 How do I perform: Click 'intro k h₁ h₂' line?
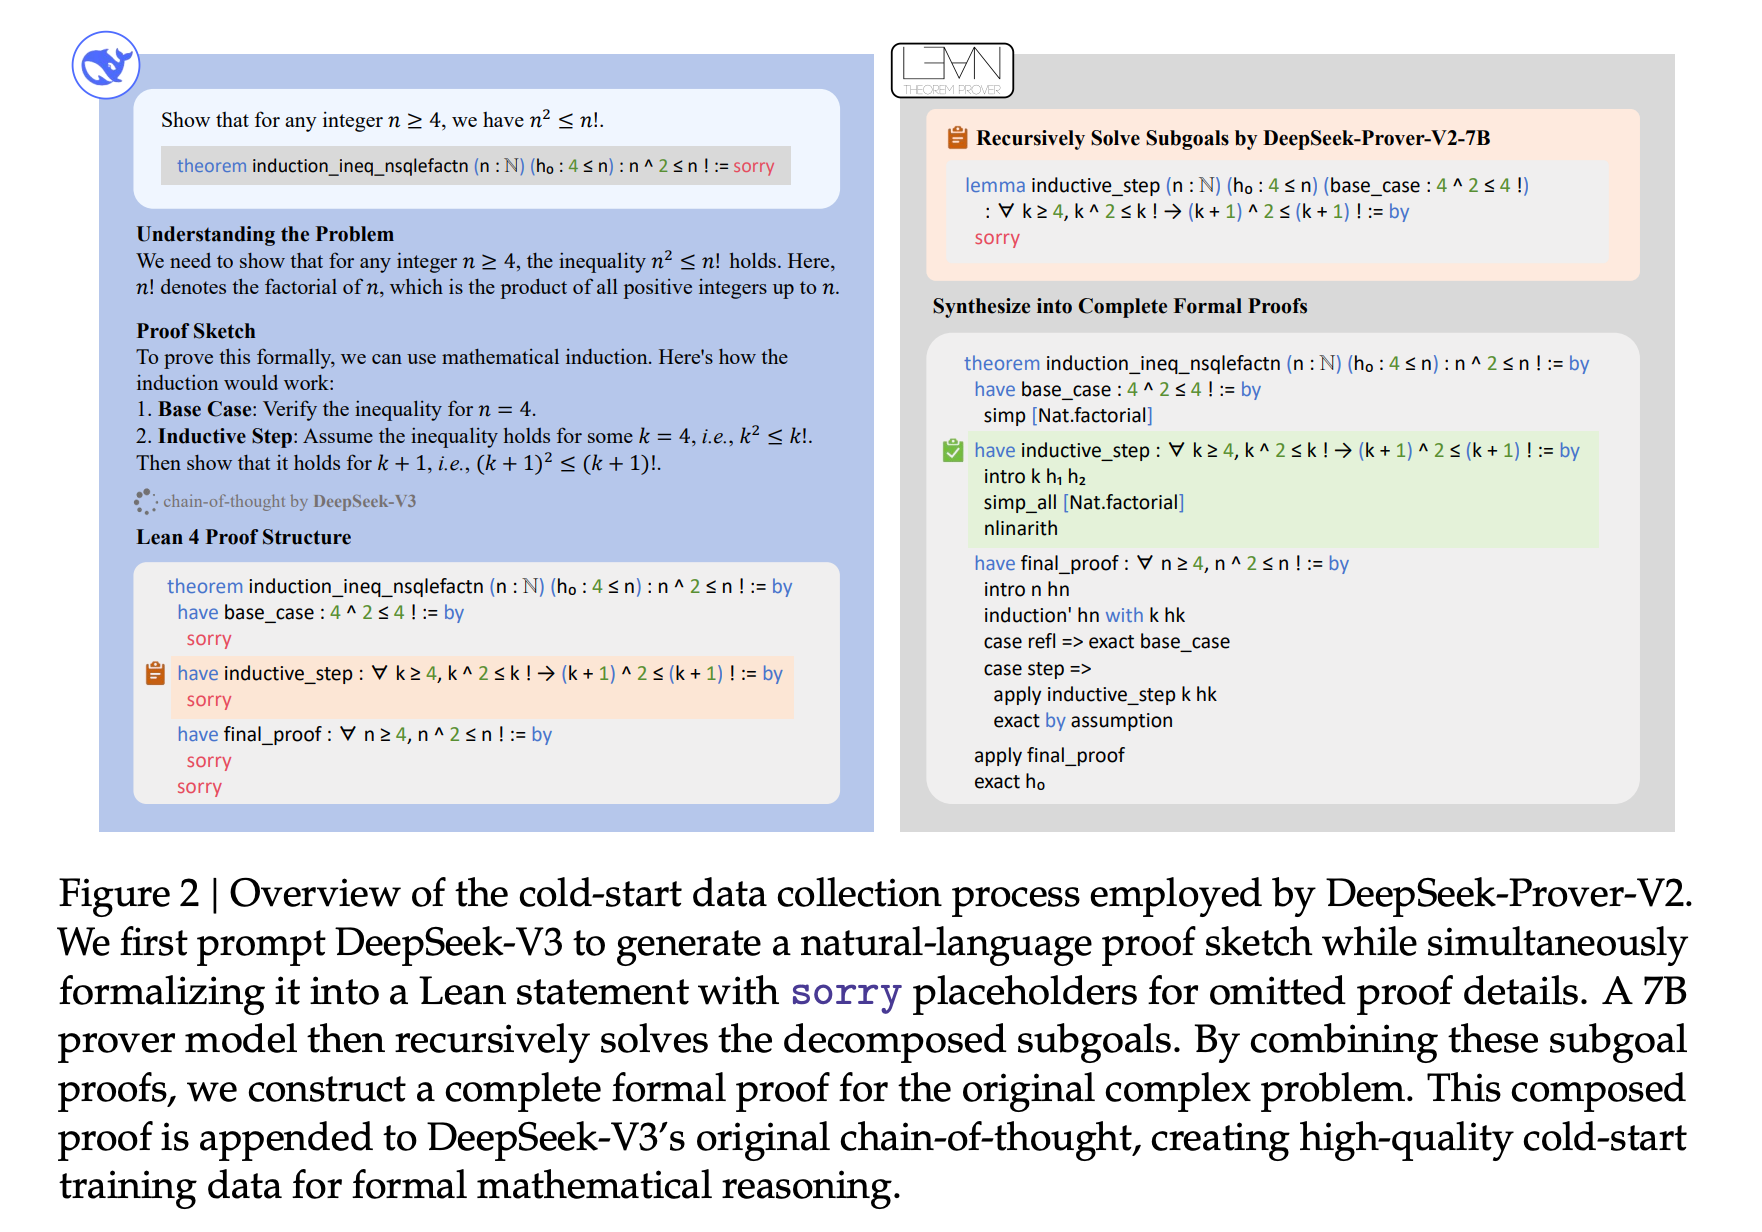click(1034, 476)
